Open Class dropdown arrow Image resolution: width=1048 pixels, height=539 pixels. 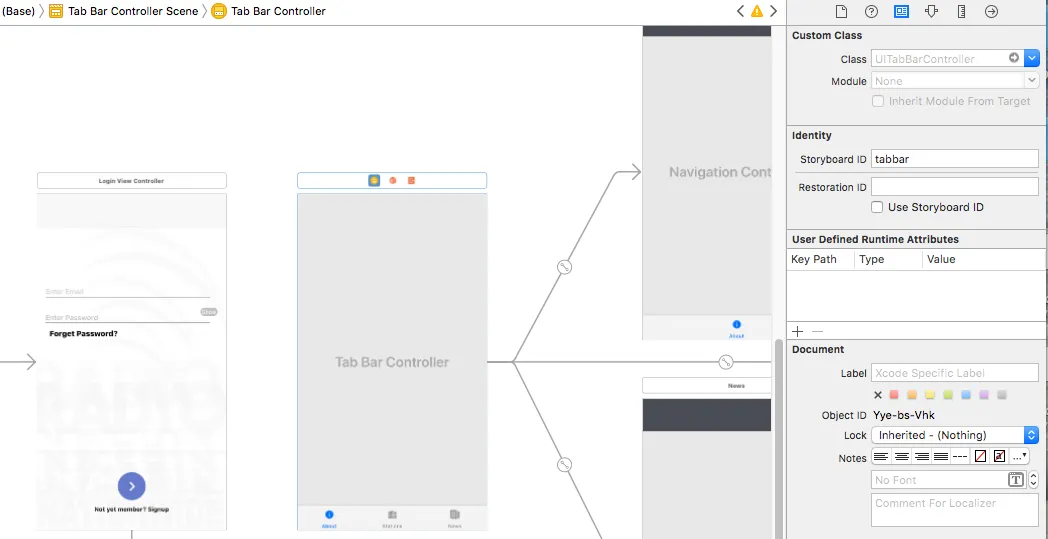pos(1033,59)
